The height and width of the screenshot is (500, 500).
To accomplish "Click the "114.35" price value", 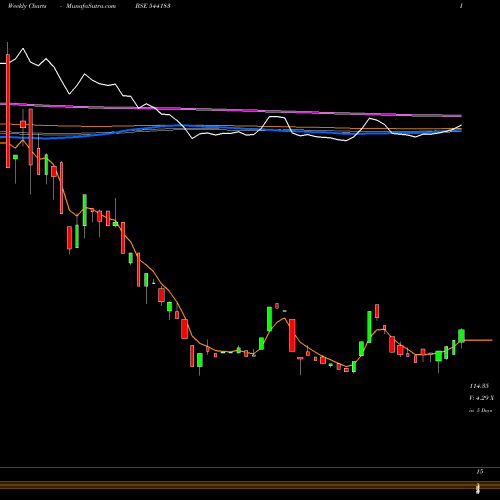I will (x=479, y=386).
